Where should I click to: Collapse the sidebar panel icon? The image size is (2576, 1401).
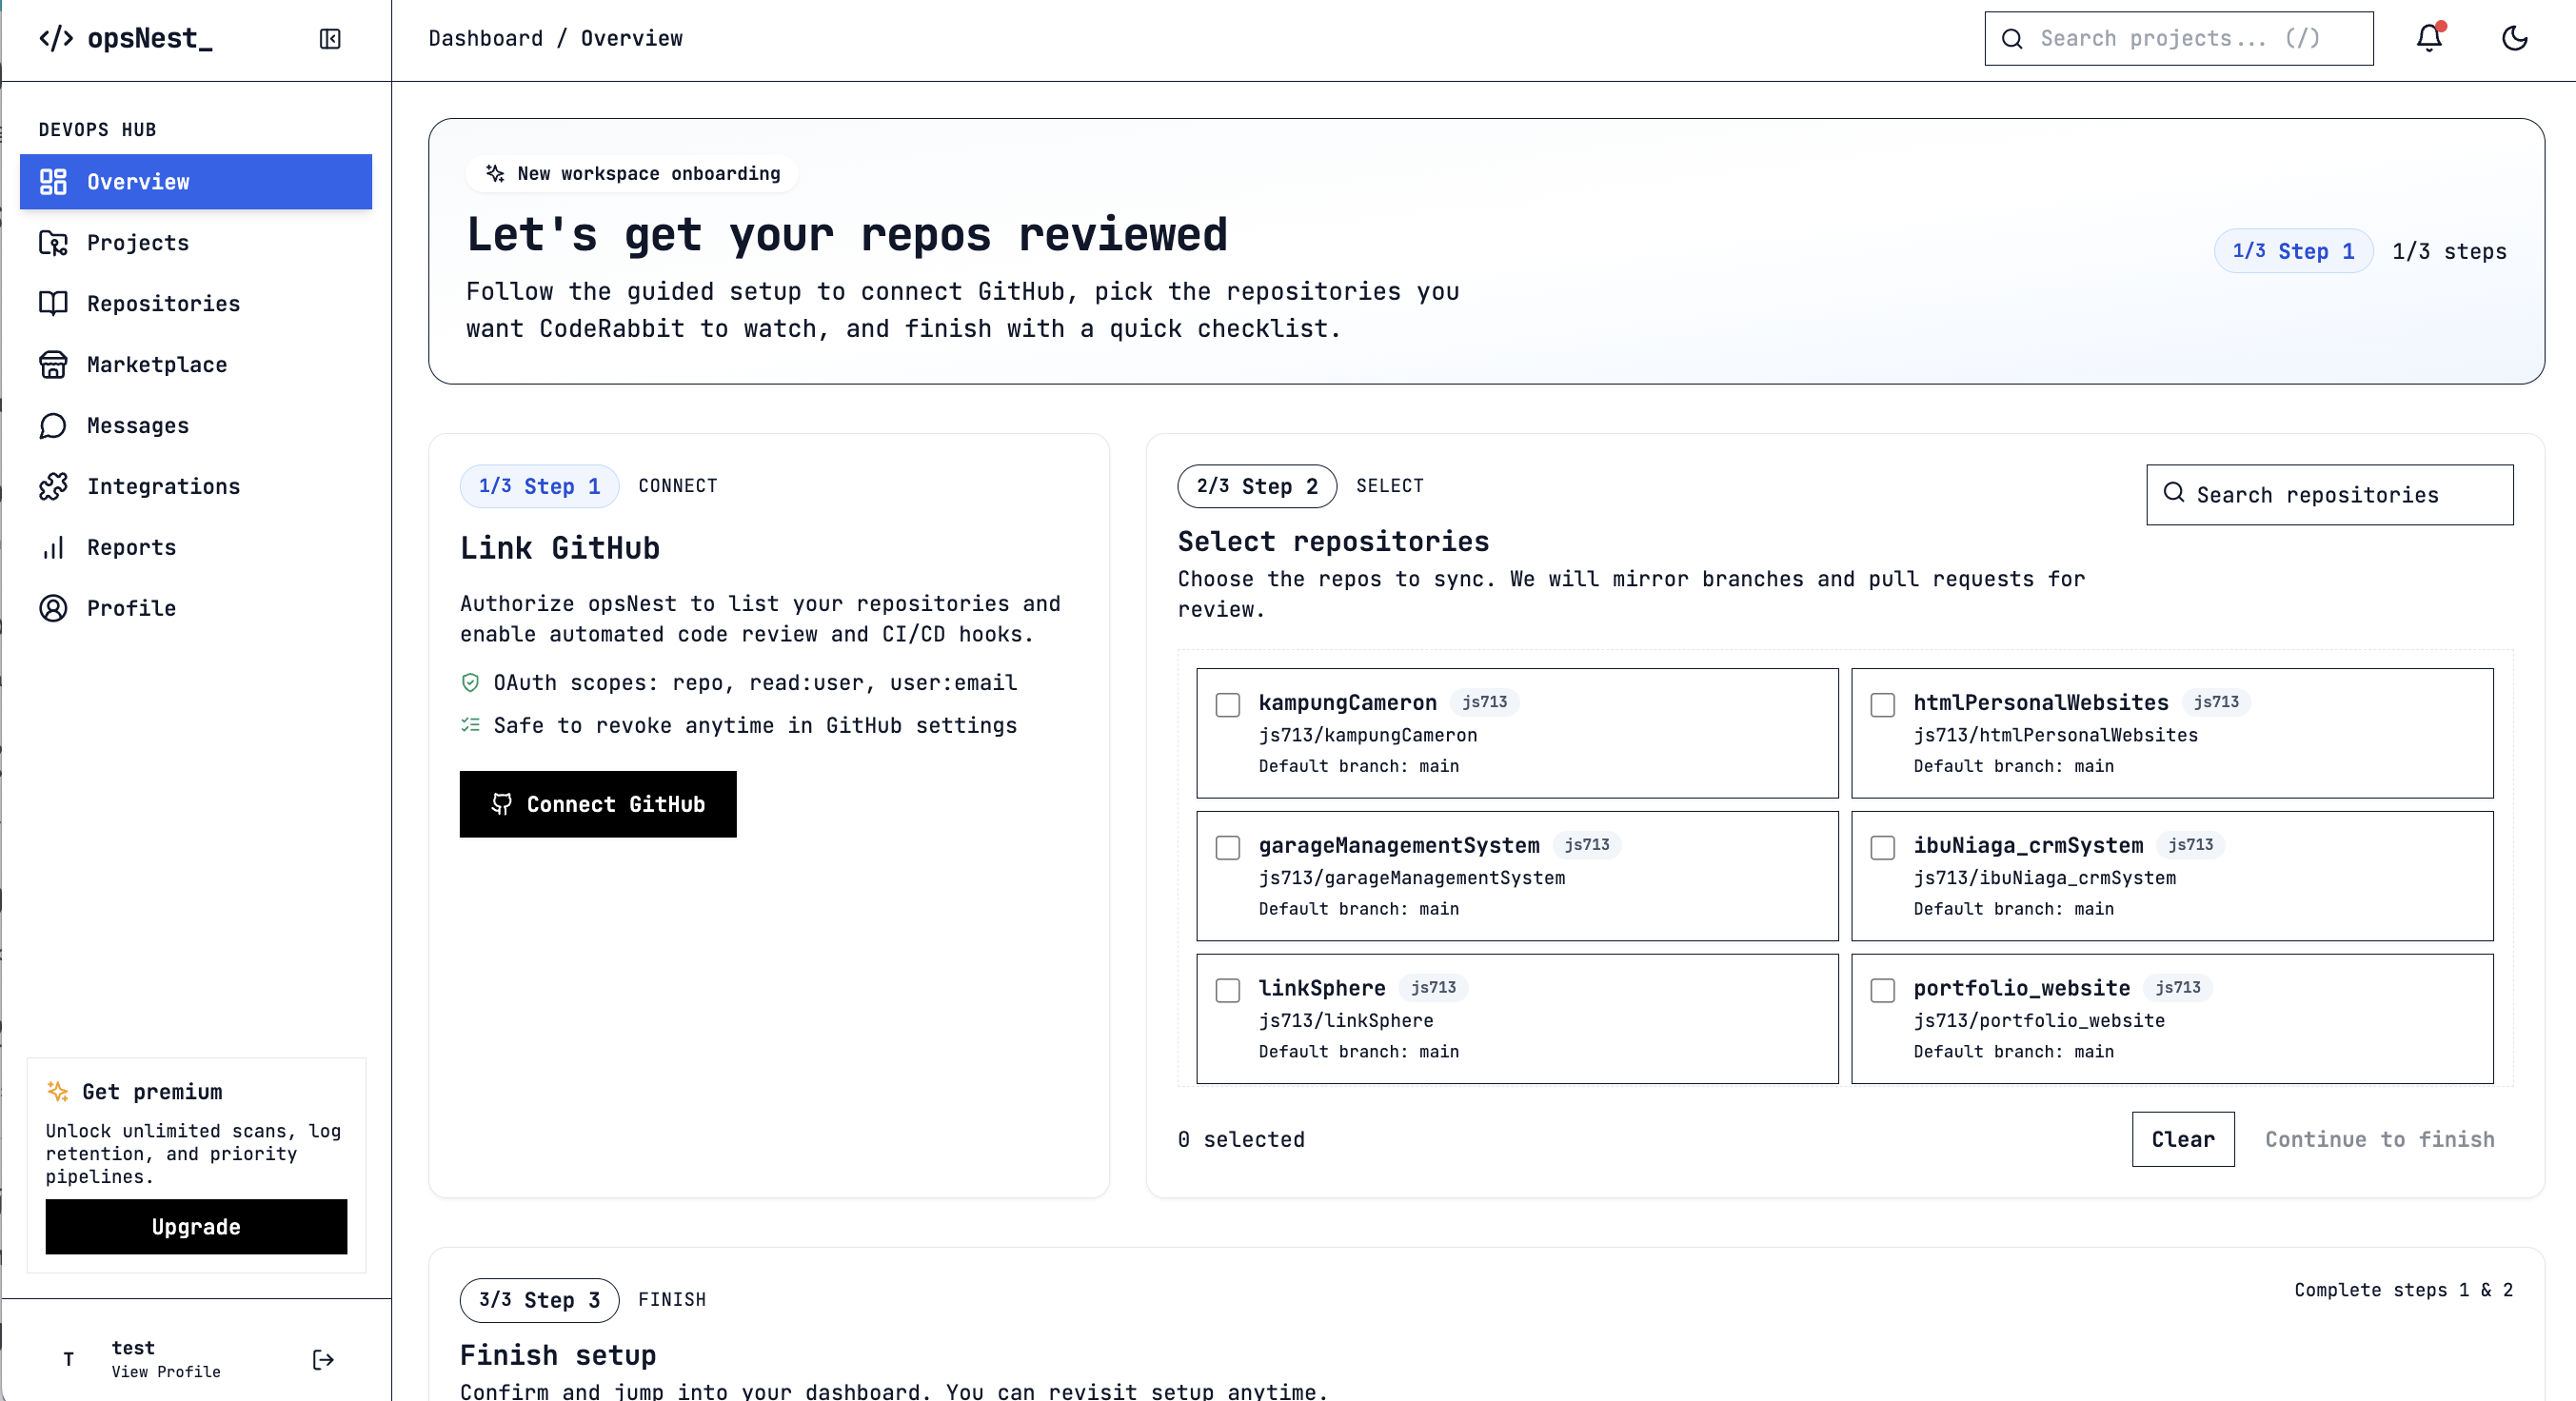[330, 39]
